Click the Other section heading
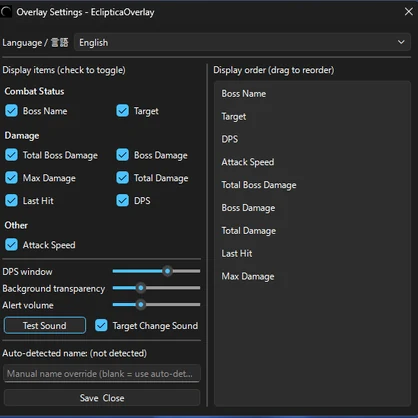Viewport: 418px width, 418px height. tap(16, 225)
